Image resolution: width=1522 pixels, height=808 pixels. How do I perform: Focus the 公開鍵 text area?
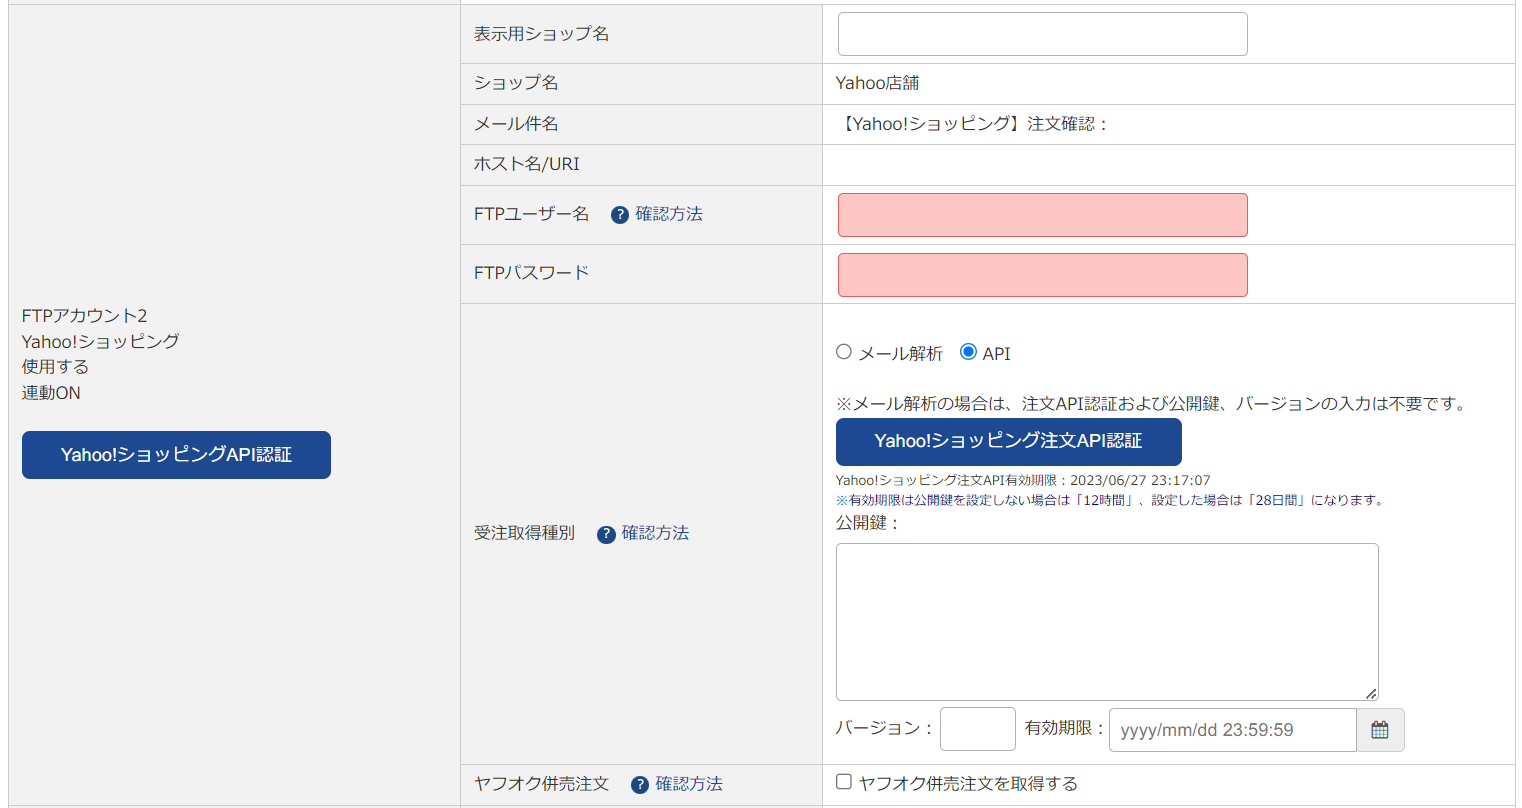[x=1106, y=621]
